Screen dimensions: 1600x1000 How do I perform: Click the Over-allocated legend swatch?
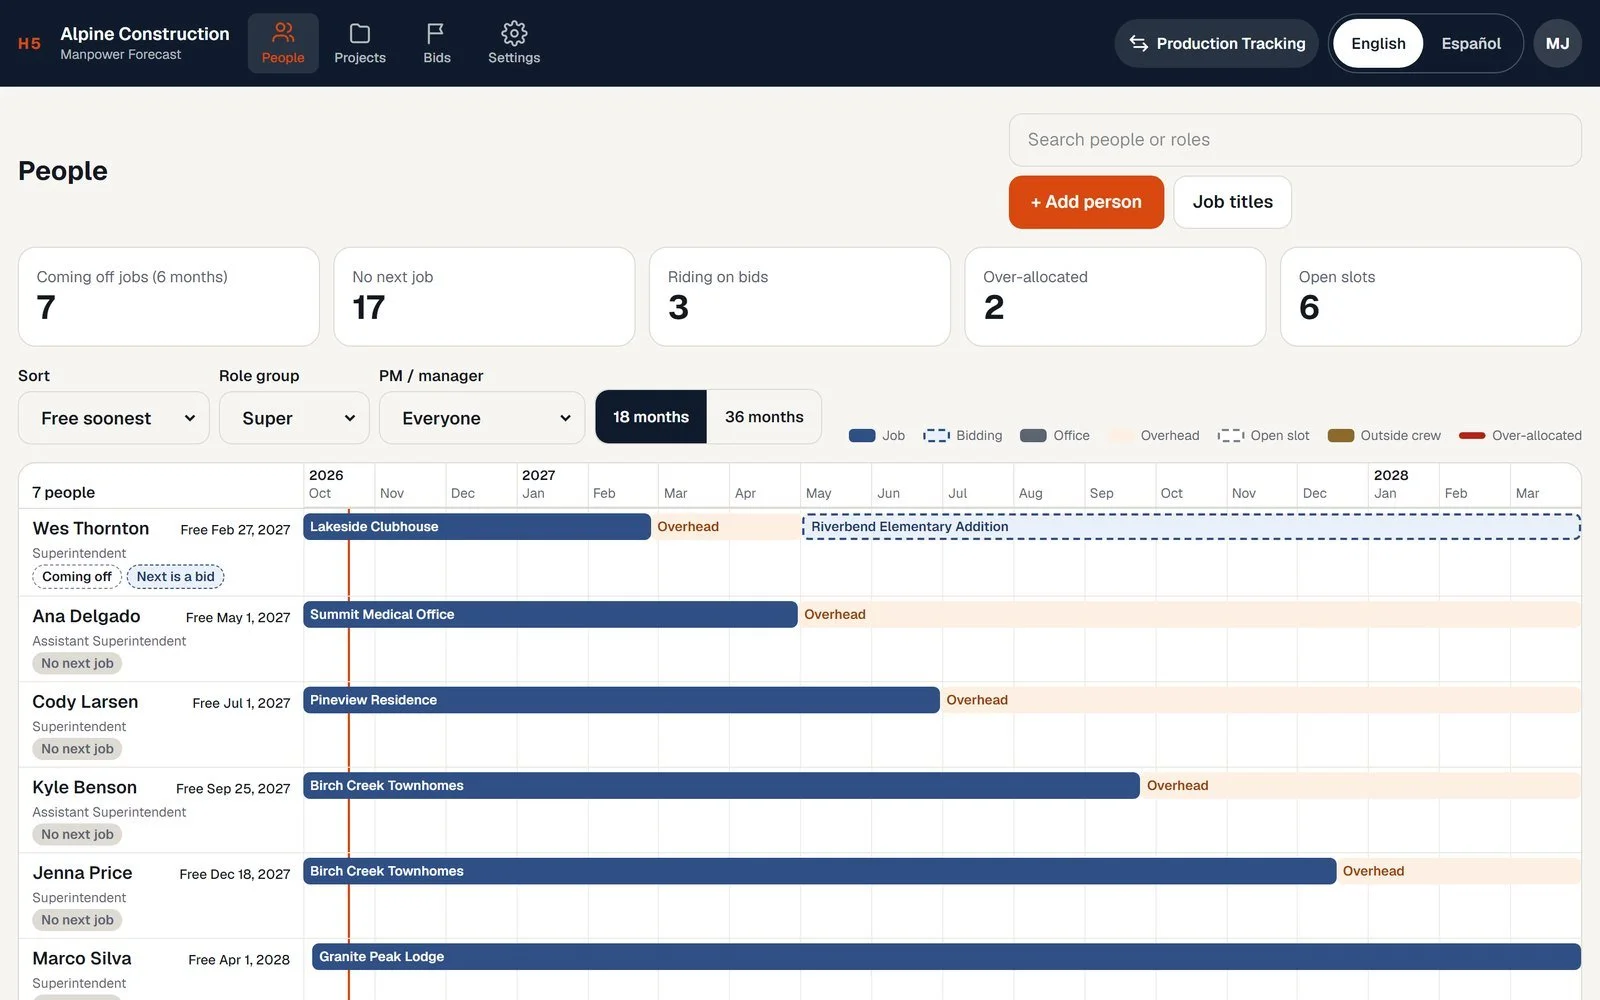[x=1472, y=436]
